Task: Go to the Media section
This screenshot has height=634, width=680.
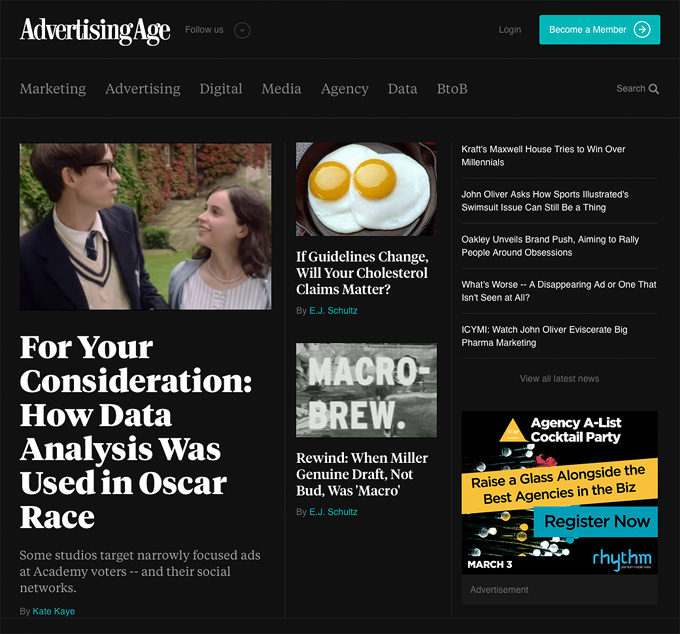Action: coord(281,88)
